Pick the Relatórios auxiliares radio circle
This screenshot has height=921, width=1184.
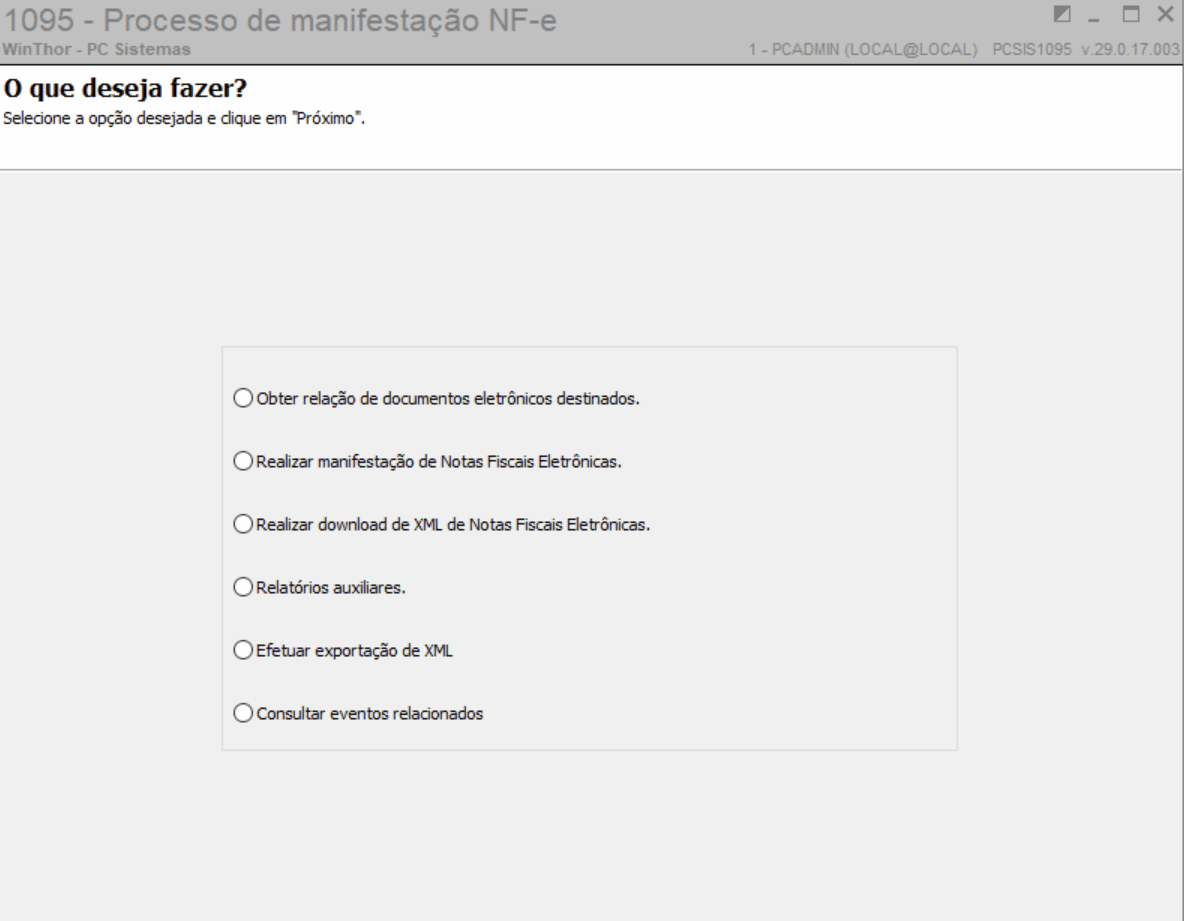(241, 587)
